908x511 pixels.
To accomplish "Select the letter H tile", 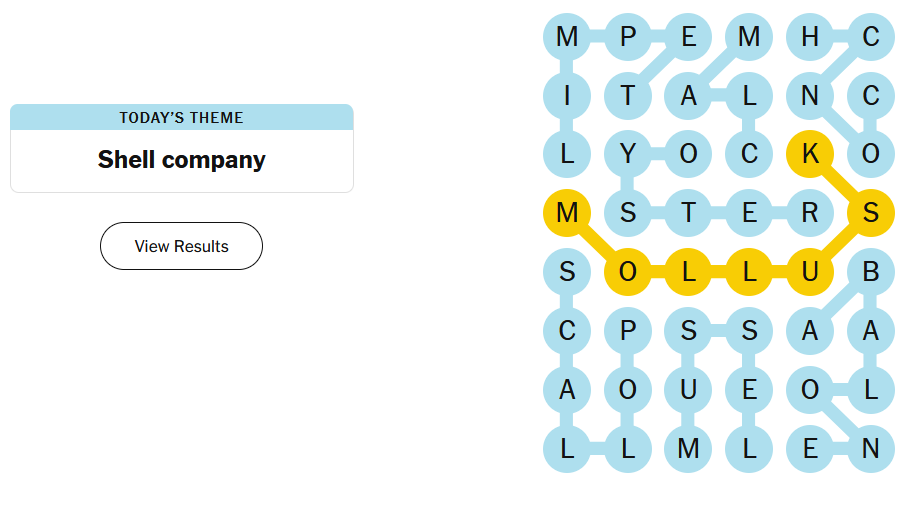I will 810,37.
